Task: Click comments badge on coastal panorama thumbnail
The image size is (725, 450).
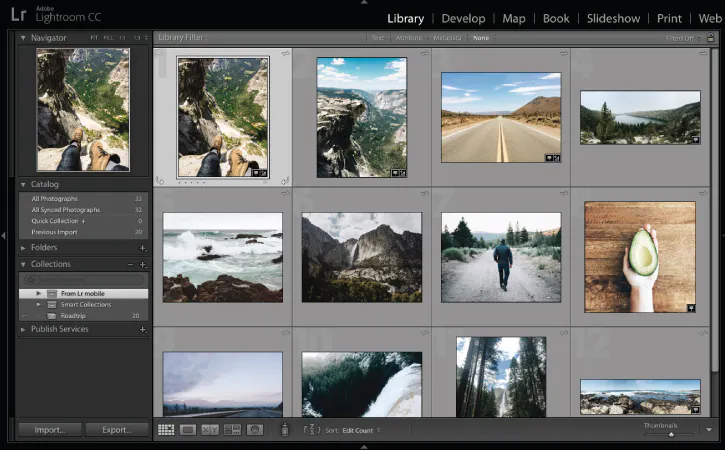Action: coord(695,410)
